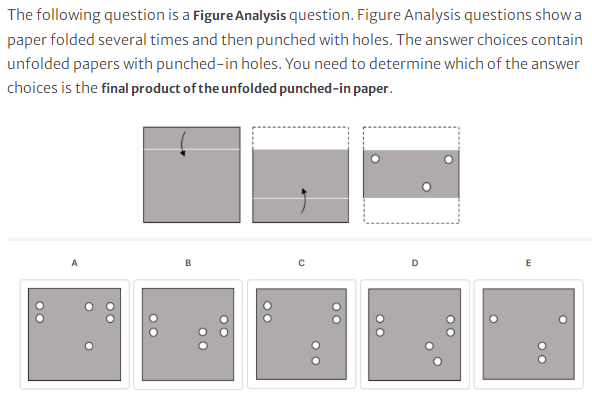Select answer choice A figure
Screen dimensions: 592x397
tap(74, 334)
